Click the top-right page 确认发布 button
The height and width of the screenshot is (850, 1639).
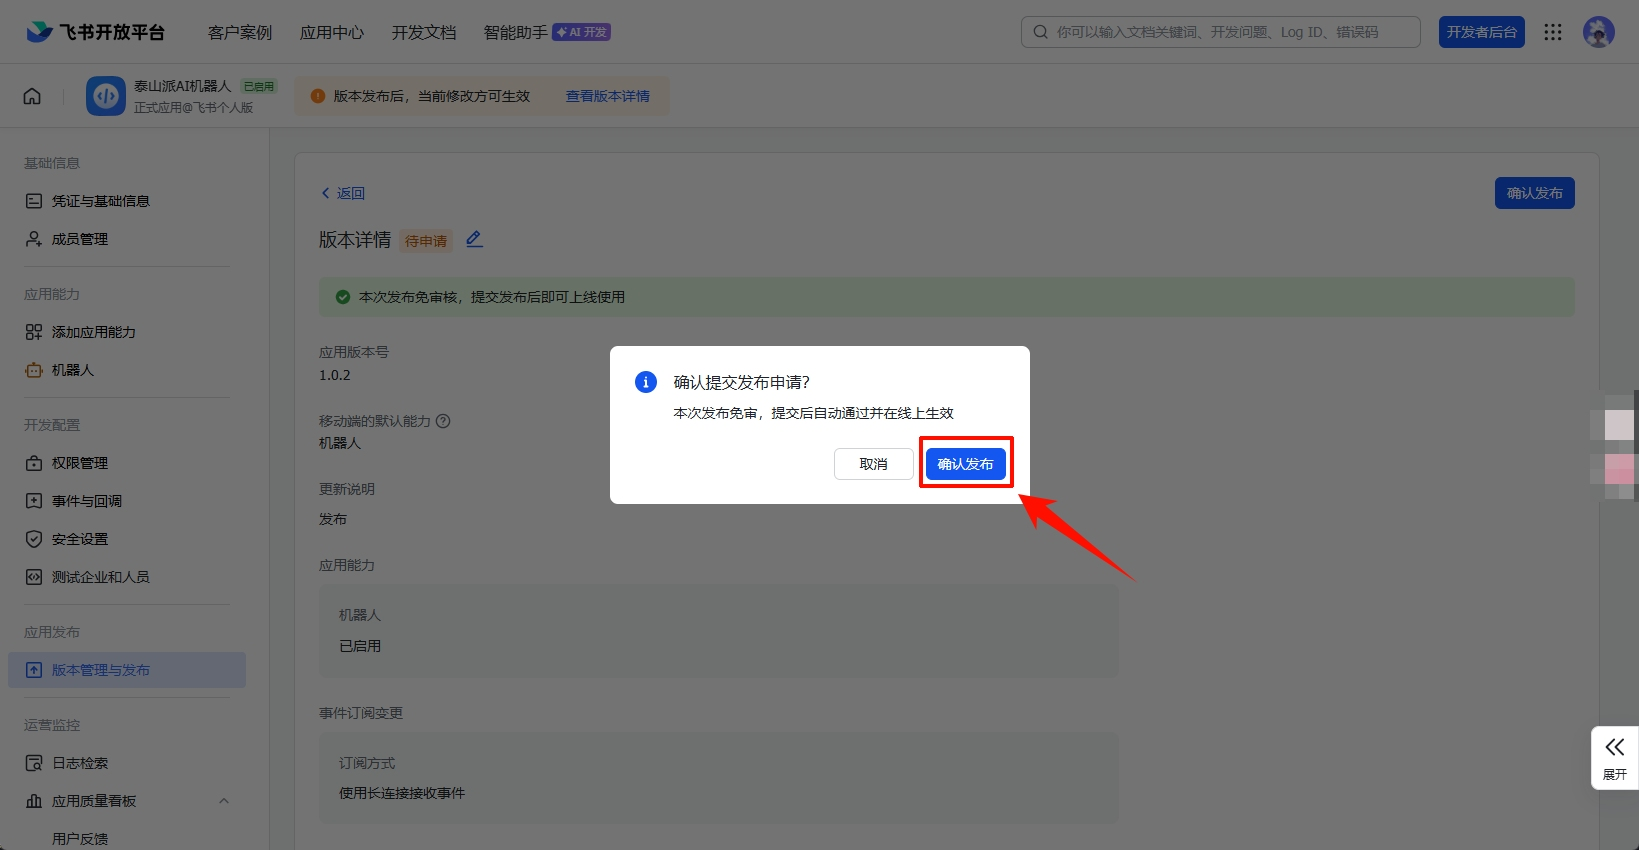coord(1534,193)
